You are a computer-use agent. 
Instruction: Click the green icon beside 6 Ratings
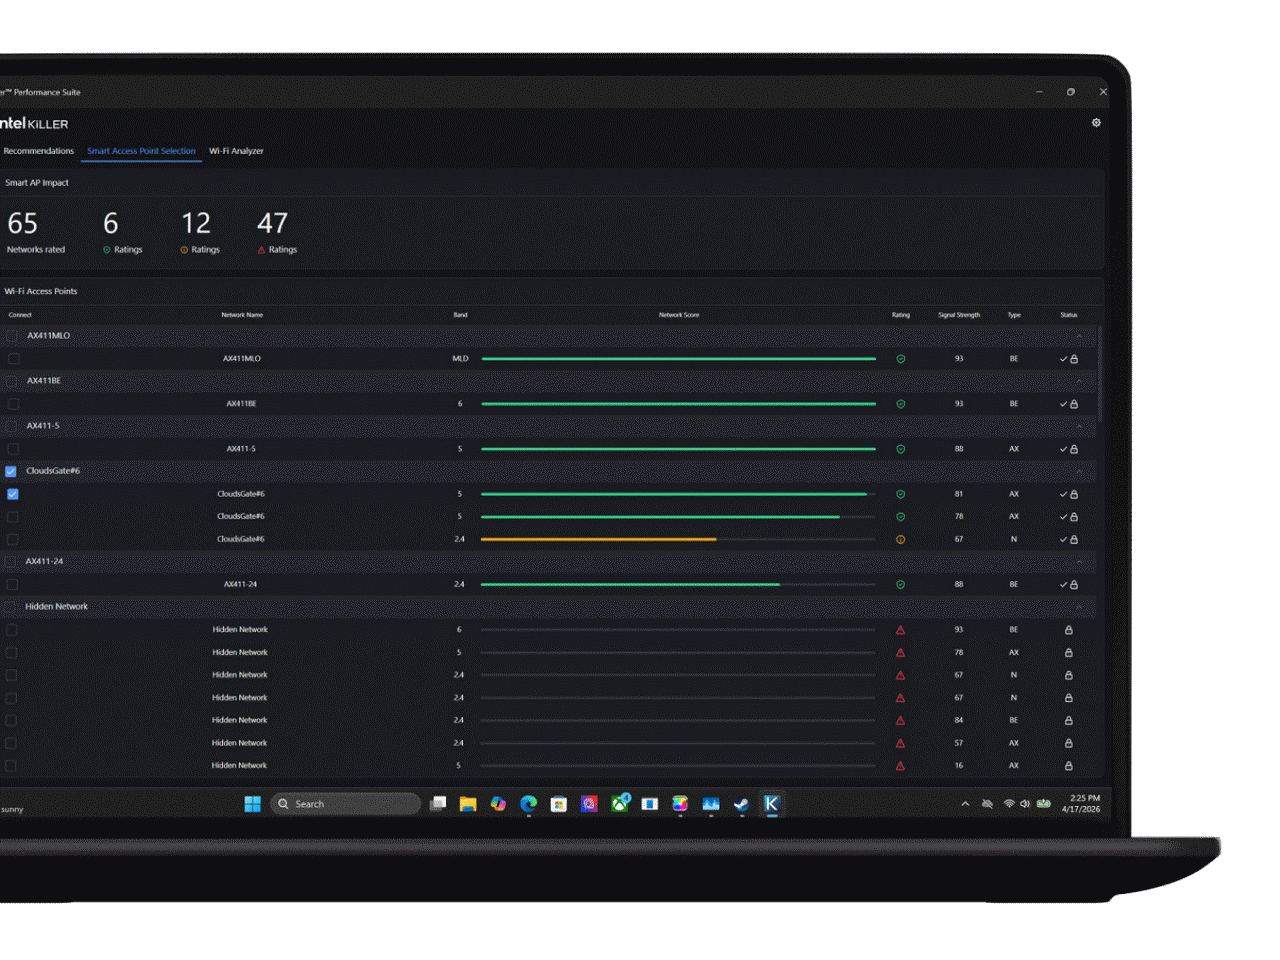(x=107, y=250)
